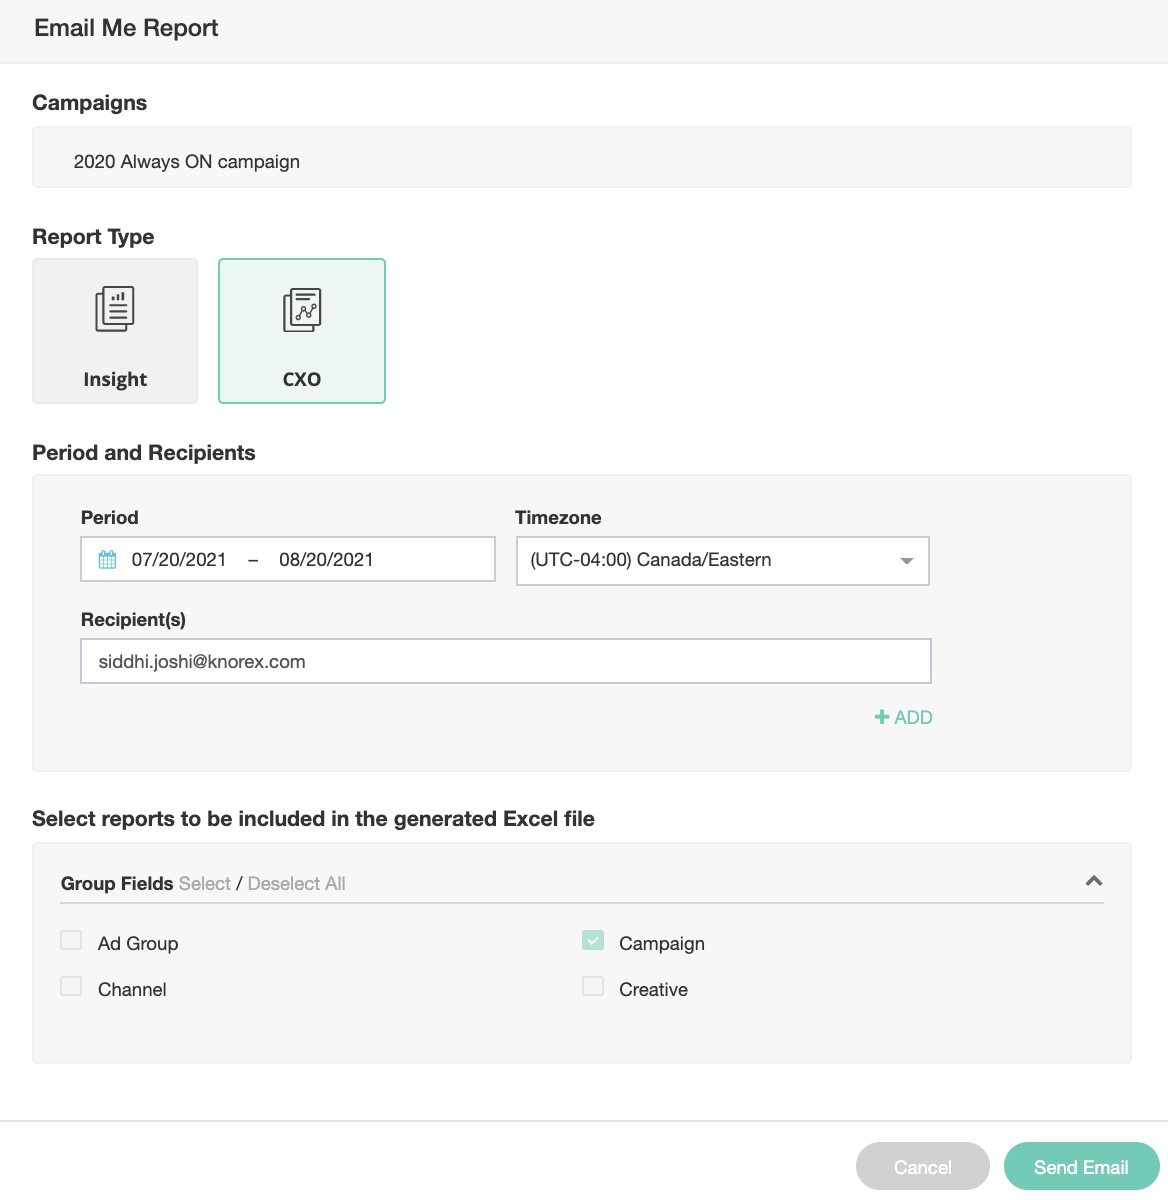Select the CXO report type card
Screen dimensions: 1168x1200
pyautogui.click(x=302, y=332)
